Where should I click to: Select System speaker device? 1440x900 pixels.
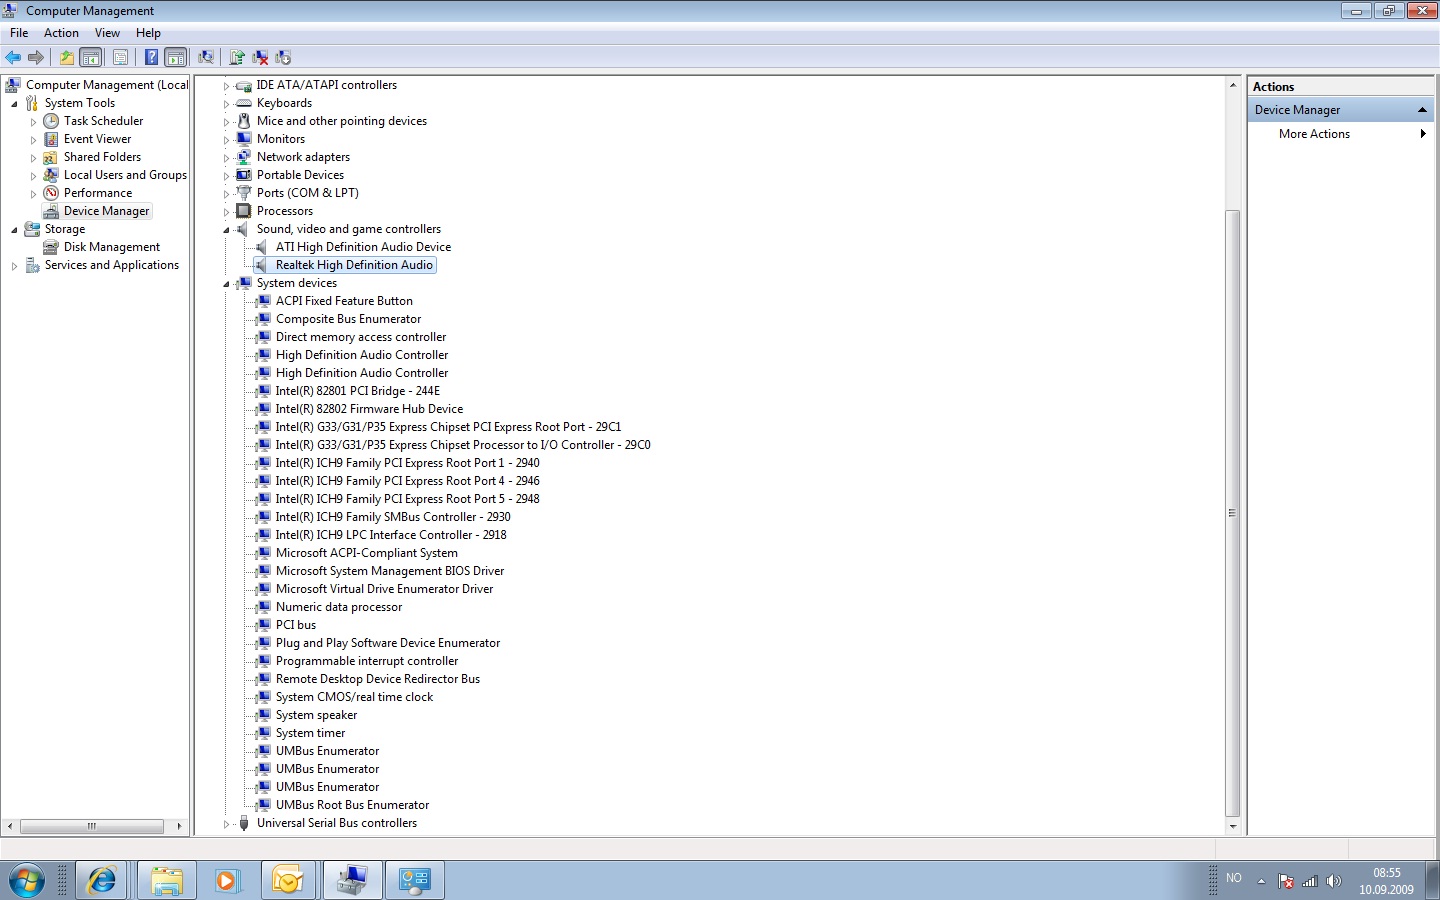[x=316, y=715]
